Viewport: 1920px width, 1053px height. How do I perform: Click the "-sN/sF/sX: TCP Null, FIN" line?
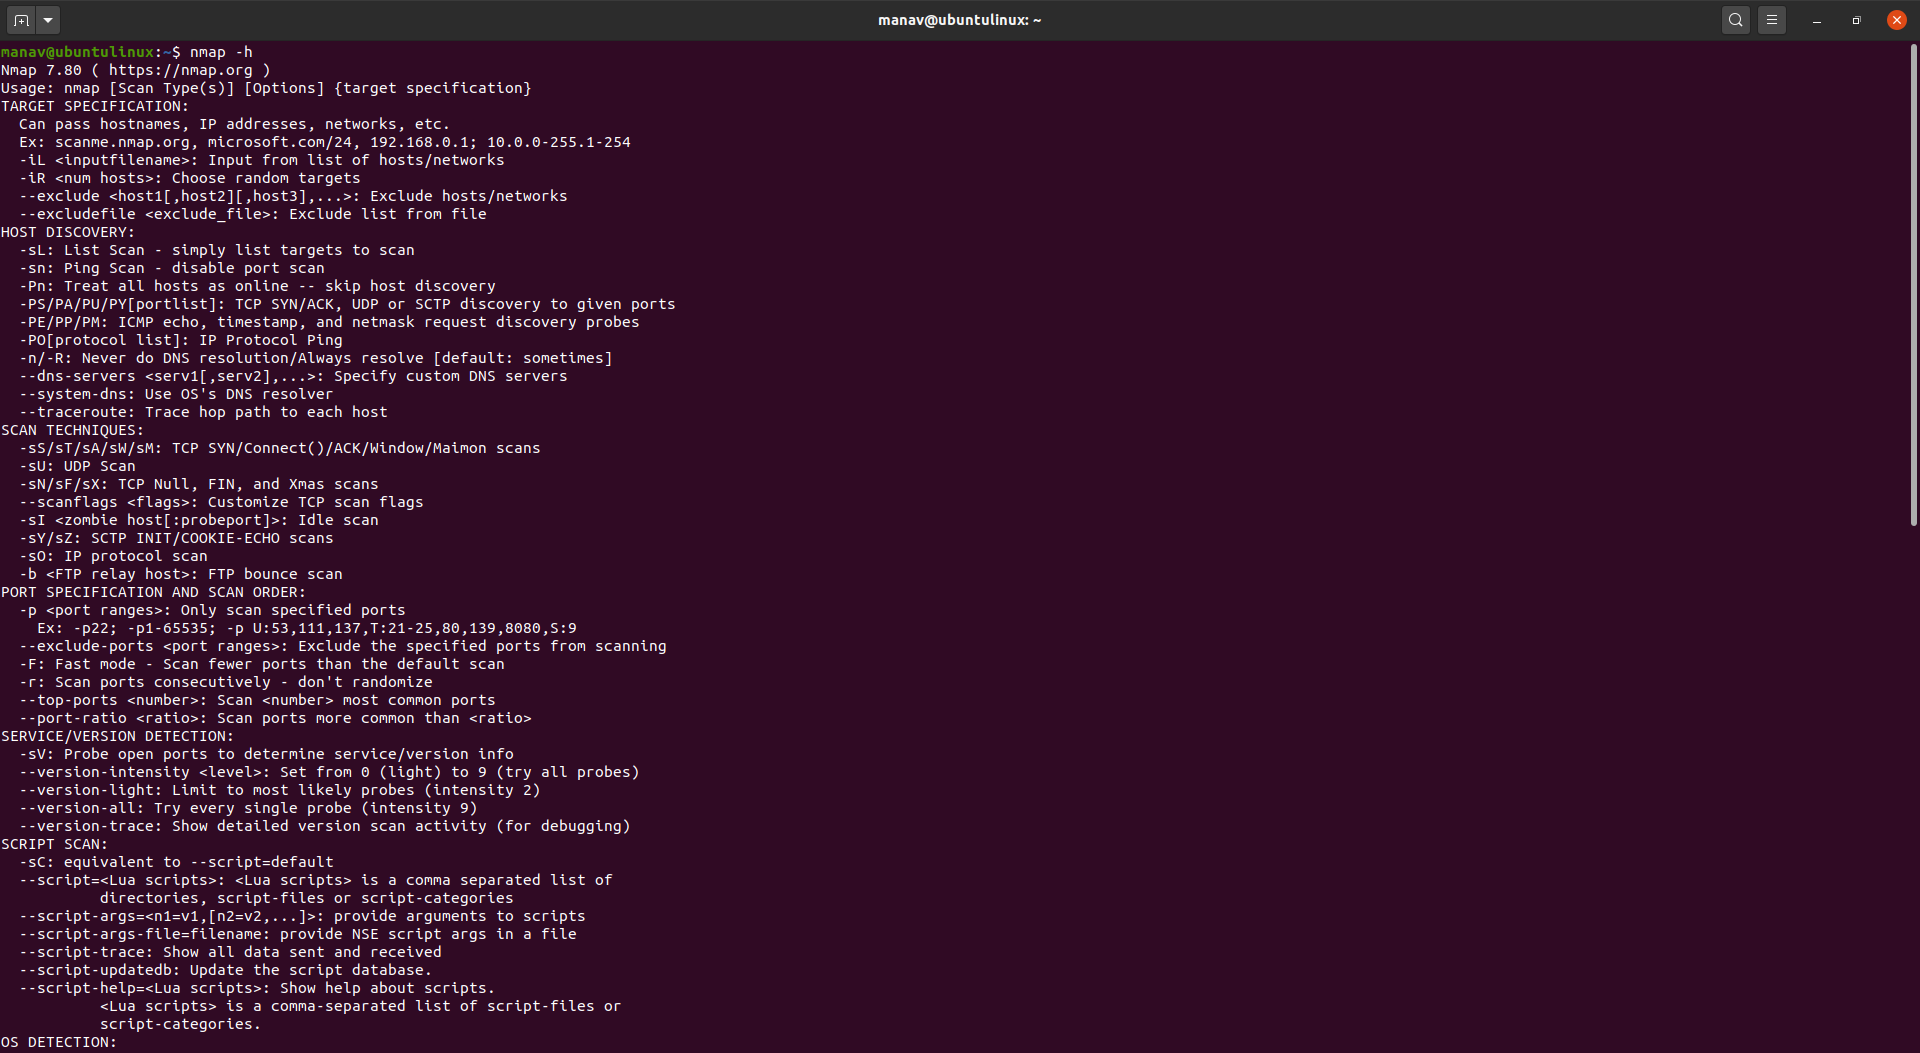(199, 484)
